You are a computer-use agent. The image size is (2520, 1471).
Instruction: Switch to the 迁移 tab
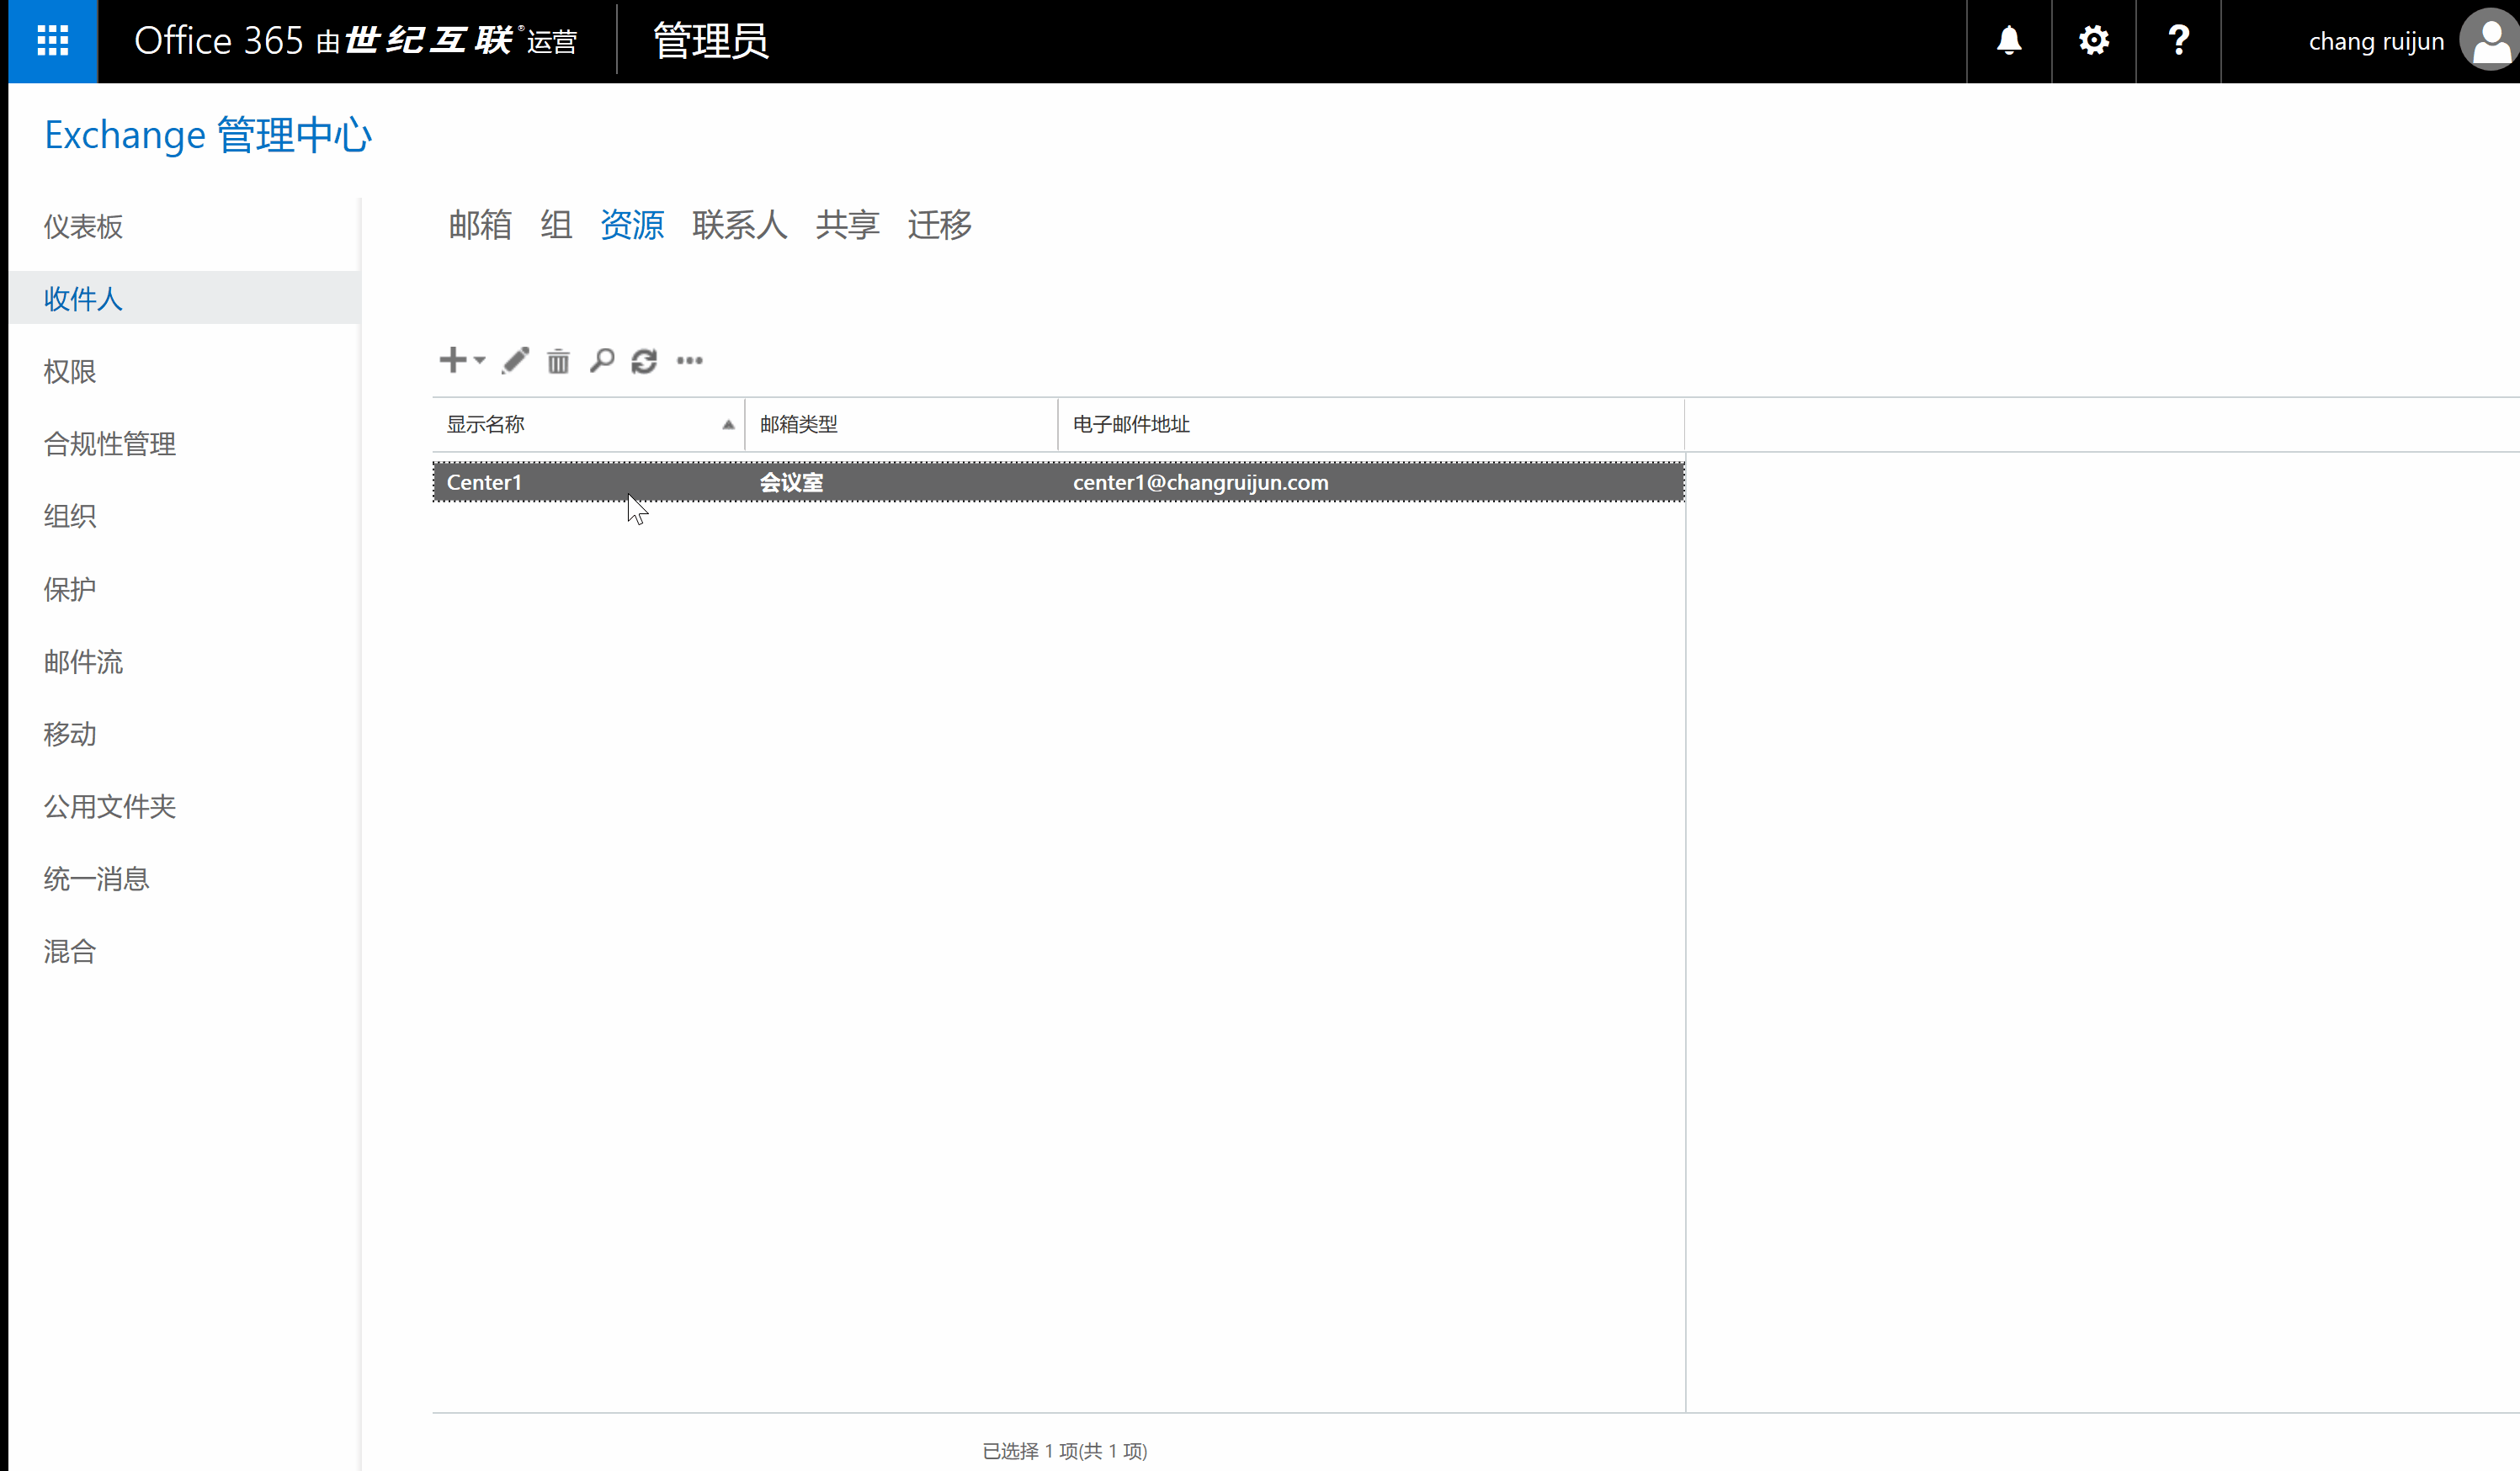pos(938,225)
